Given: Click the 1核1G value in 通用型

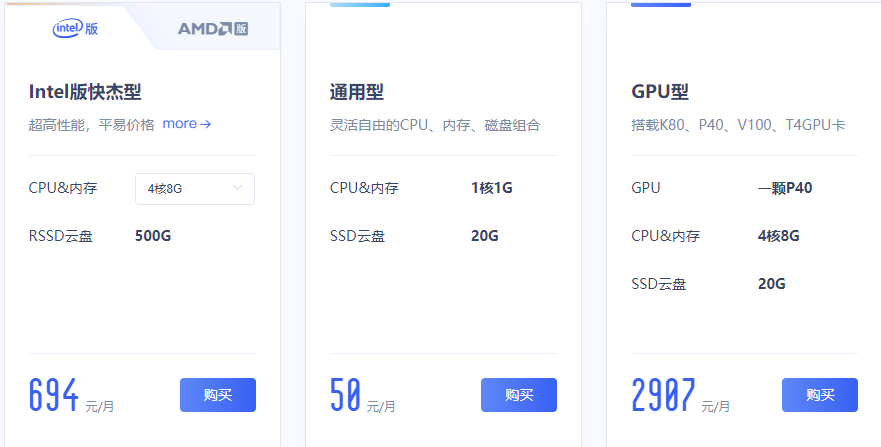Looking at the screenshot, I should [492, 188].
